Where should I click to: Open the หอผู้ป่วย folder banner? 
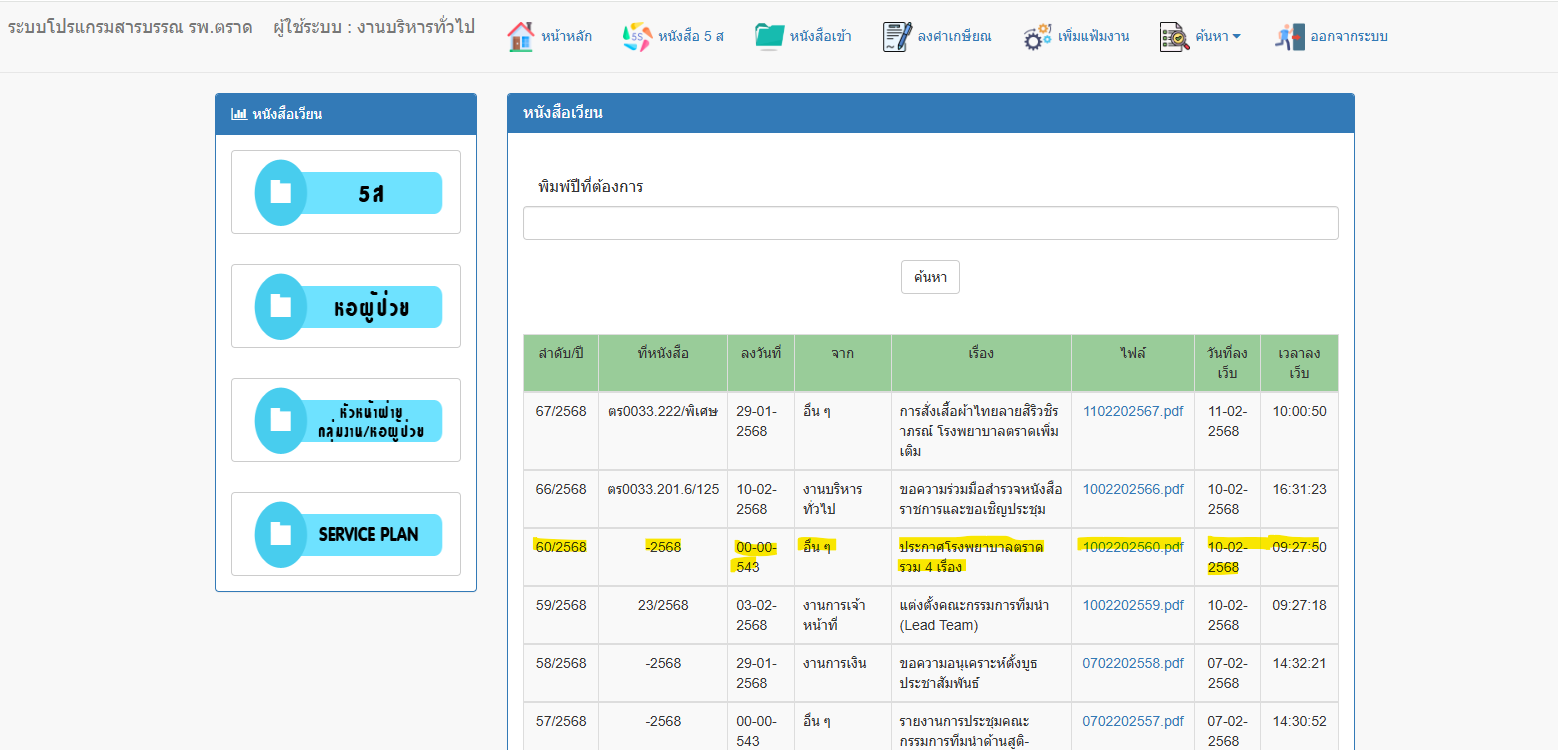click(x=347, y=306)
